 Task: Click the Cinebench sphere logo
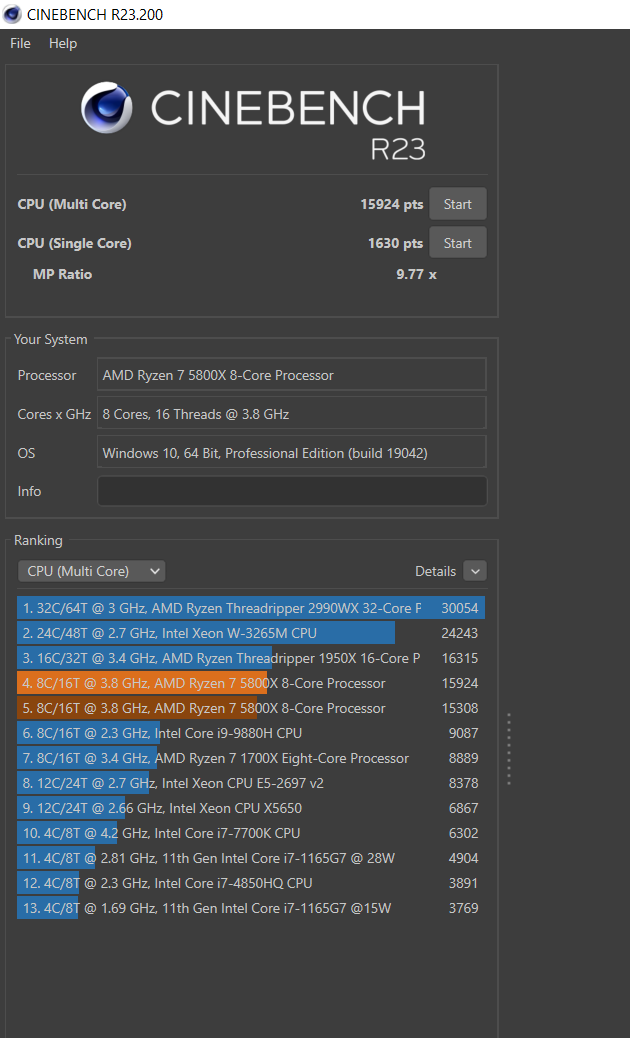tap(107, 107)
